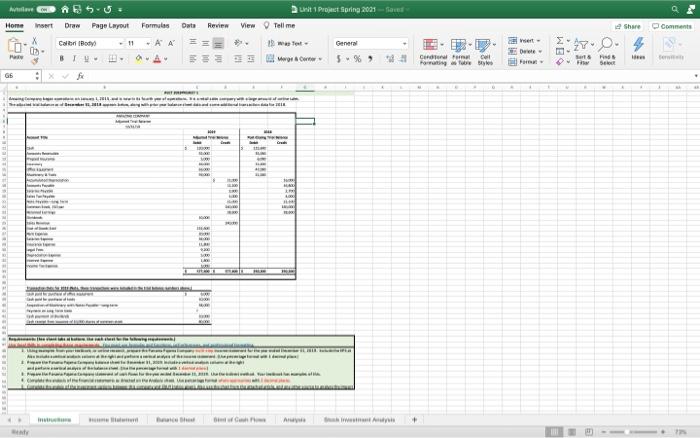The height and width of the screenshot is (438, 700).
Task: Toggle Italic formatting
Action: pyautogui.click(x=74, y=58)
